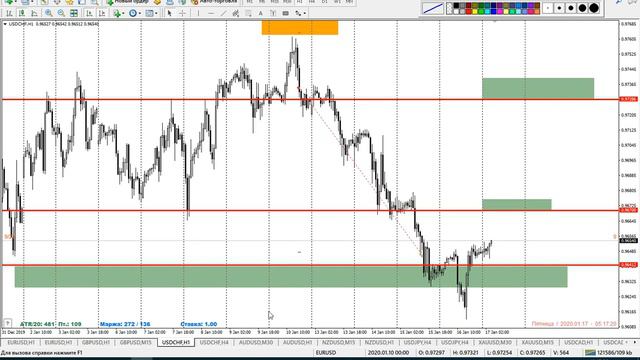
Task: Select the large green zone along chart bottom
Action: tap(291, 277)
